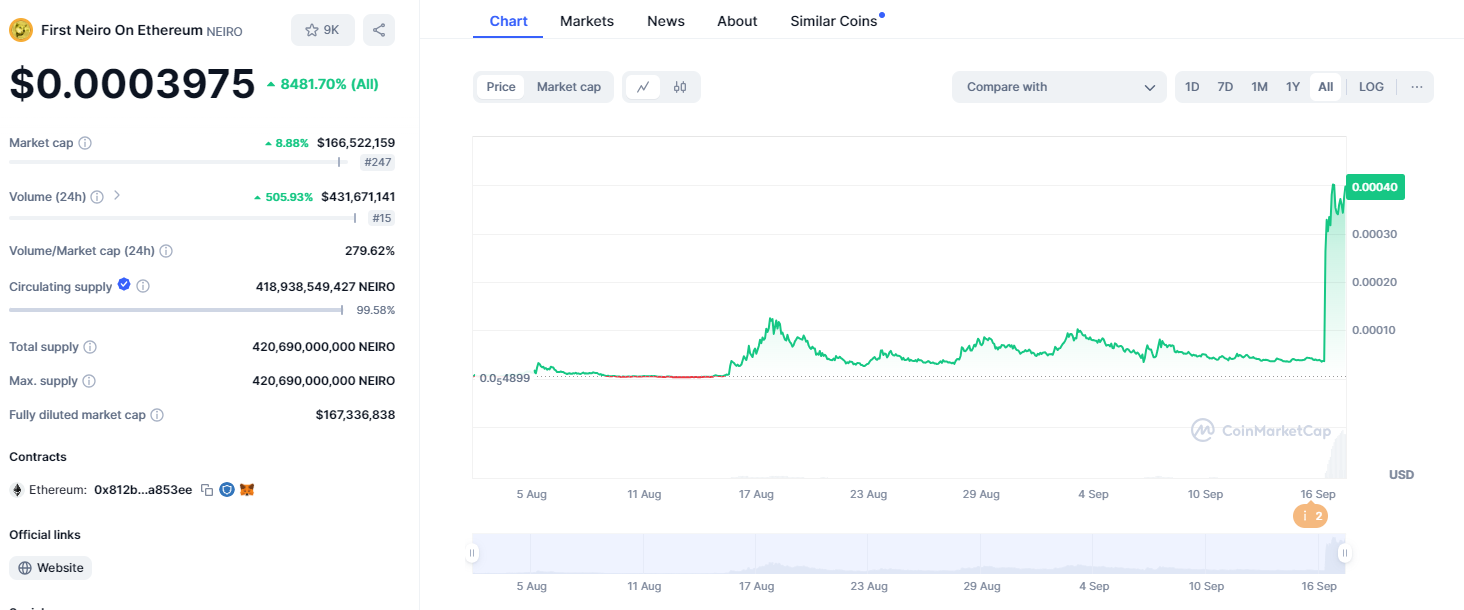Switch to line chart view
Viewport: 1464px width, 610px height.
click(643, 87)
